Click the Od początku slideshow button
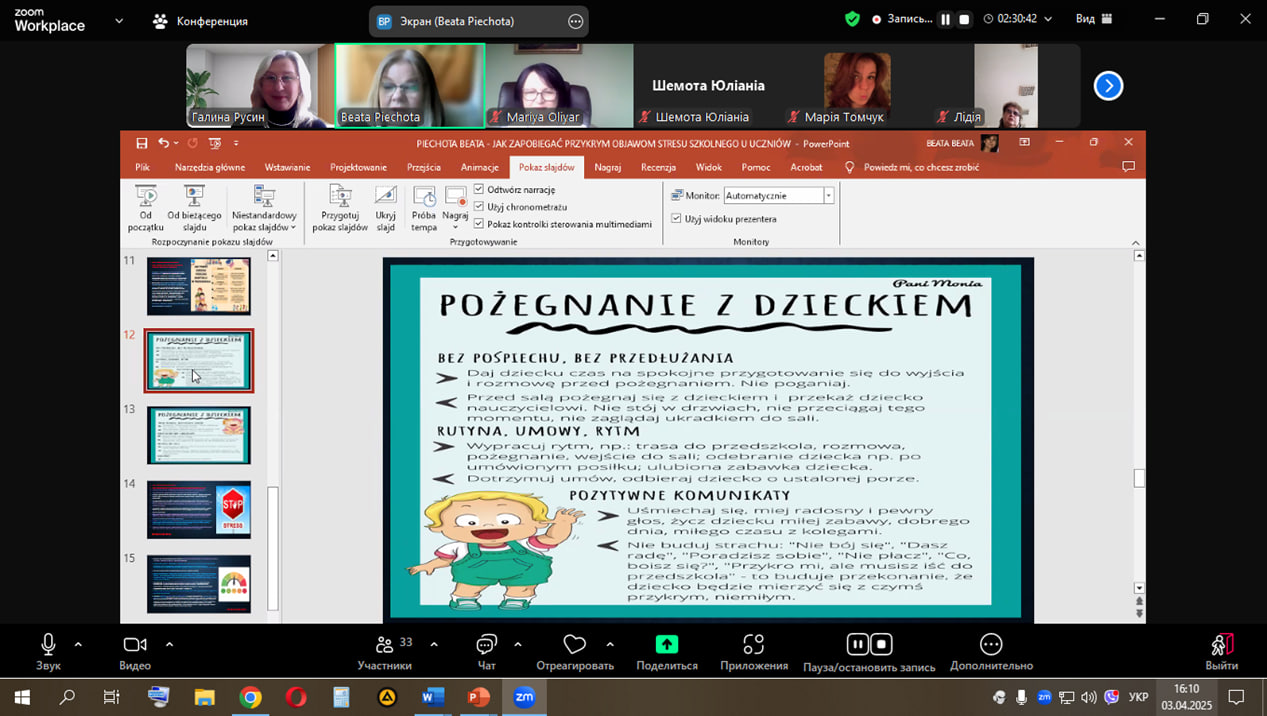This screenshot has width=1267, height=716. click(146, 208)
